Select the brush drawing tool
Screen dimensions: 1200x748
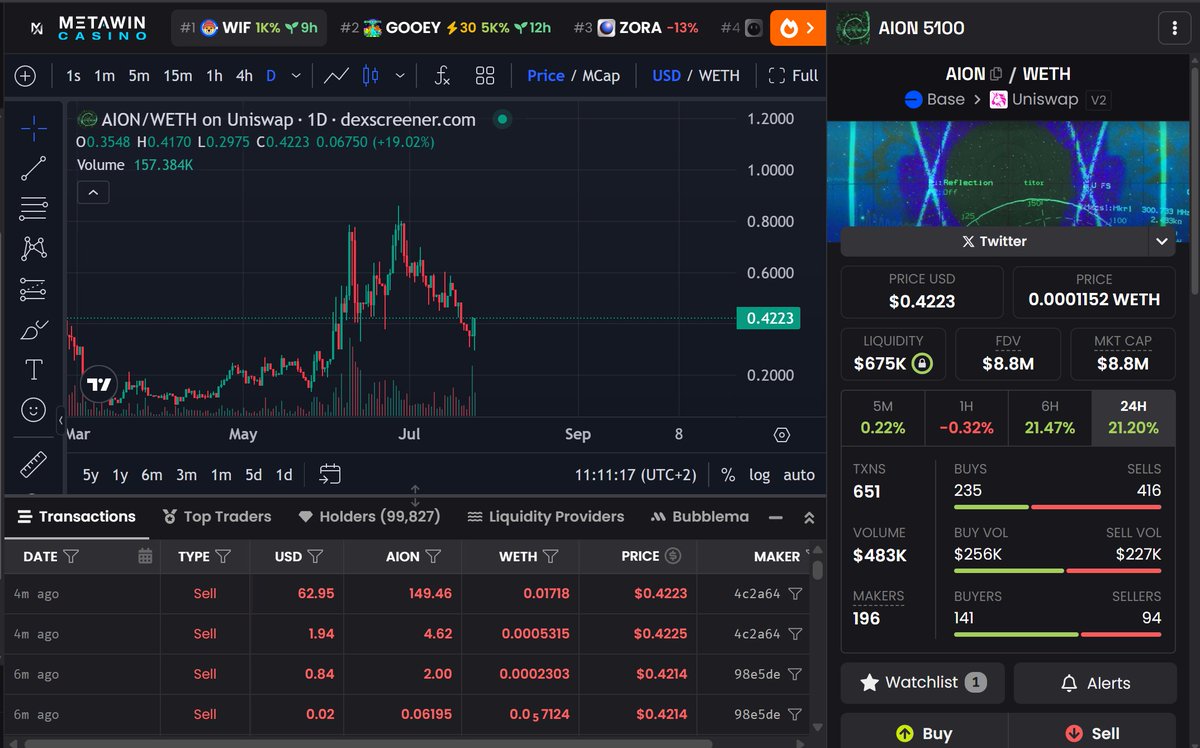coord(33,330)
